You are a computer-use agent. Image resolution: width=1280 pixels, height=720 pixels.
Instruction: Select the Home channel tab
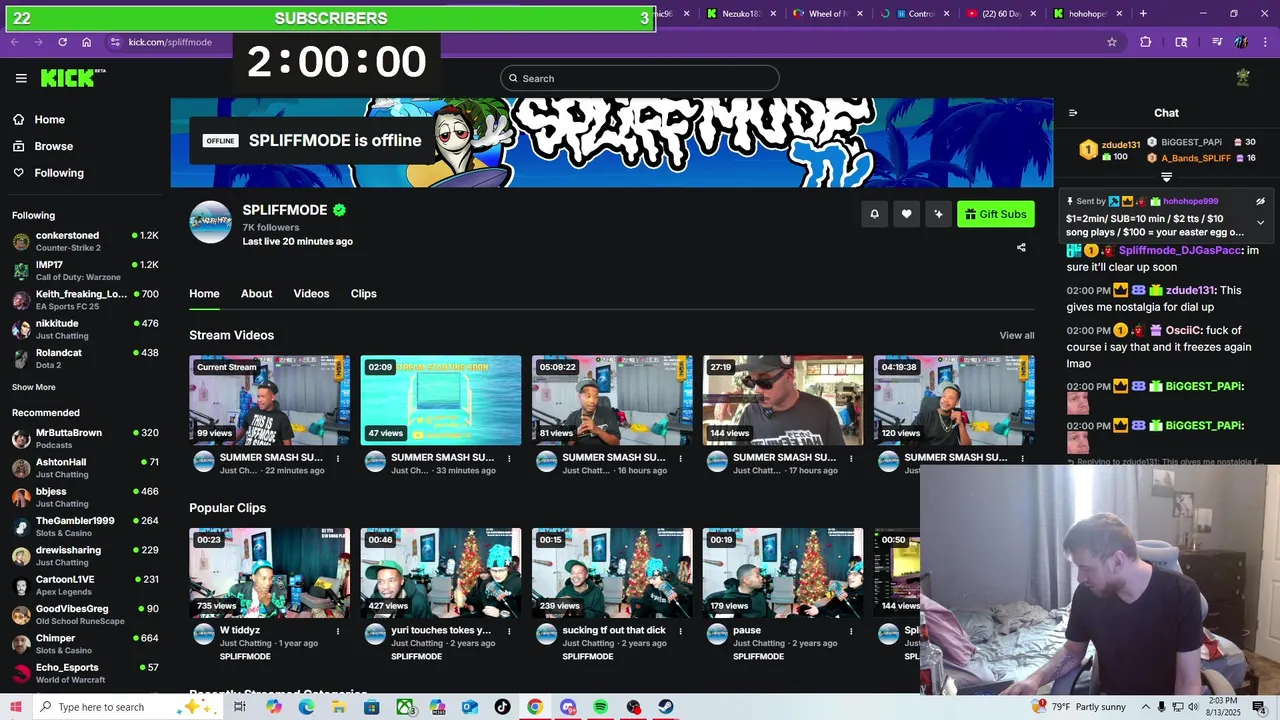coord(204,293)
